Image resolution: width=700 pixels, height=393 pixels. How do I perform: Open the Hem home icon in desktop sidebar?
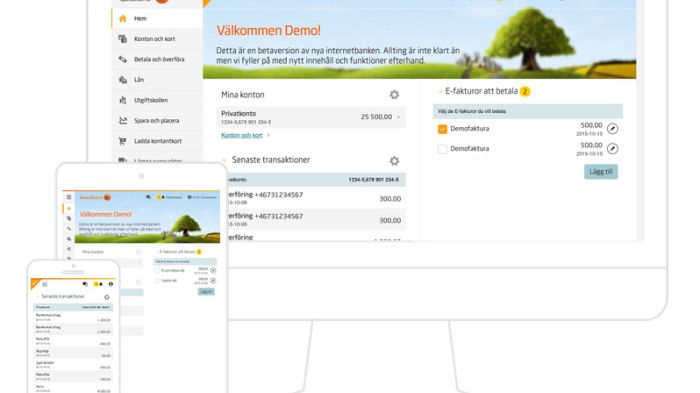click(x=123, y=18)
